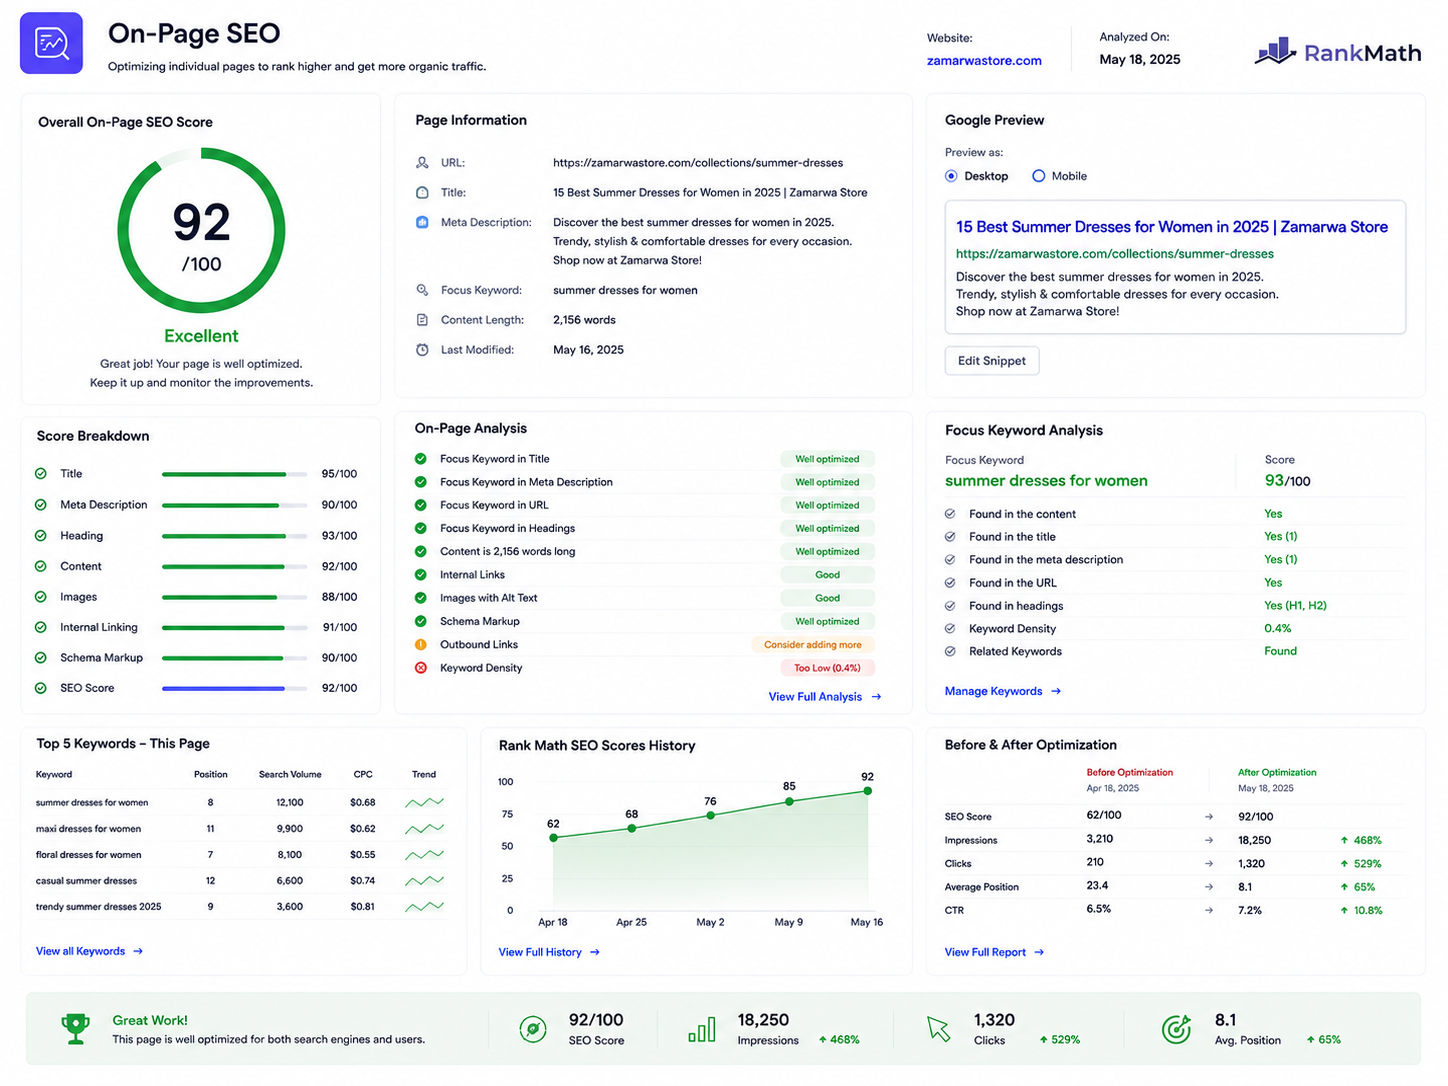This screenshot has width=1448, height=1086.
Task: Click the 93/100 focus keyword score
Action: click(1288, 481)
